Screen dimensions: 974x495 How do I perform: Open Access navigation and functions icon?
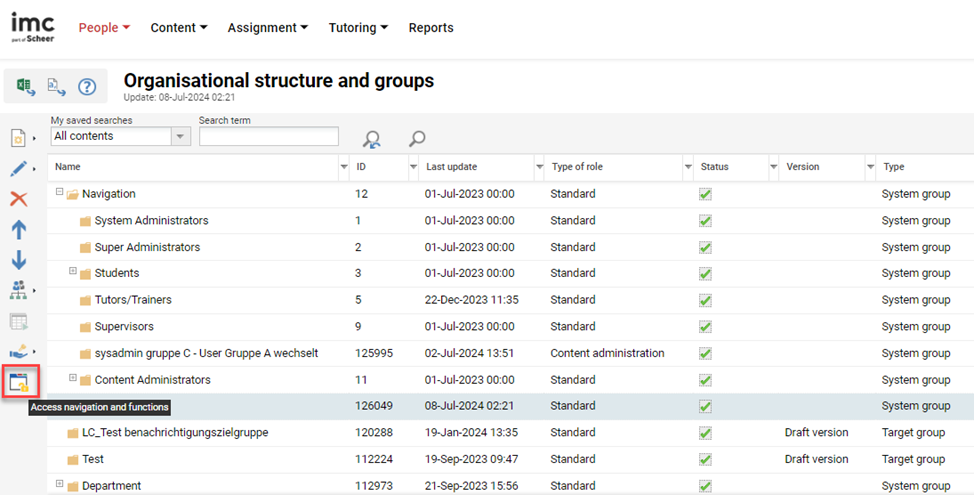point(19,381)
